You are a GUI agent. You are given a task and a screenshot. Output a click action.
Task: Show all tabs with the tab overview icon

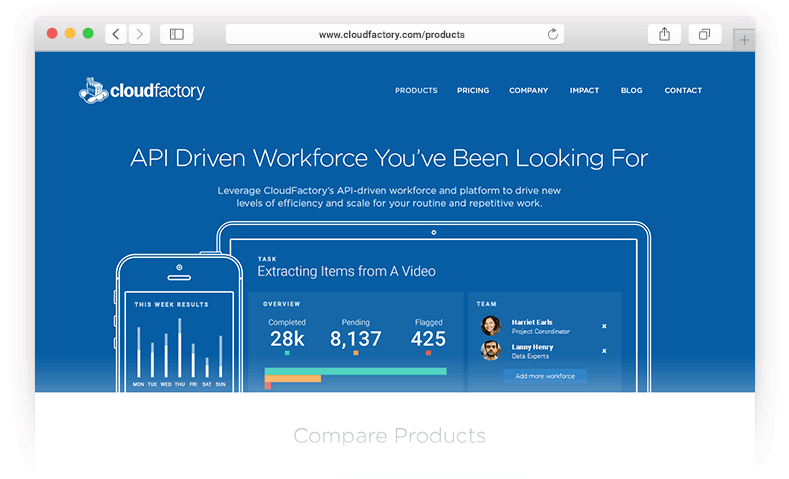704,34
